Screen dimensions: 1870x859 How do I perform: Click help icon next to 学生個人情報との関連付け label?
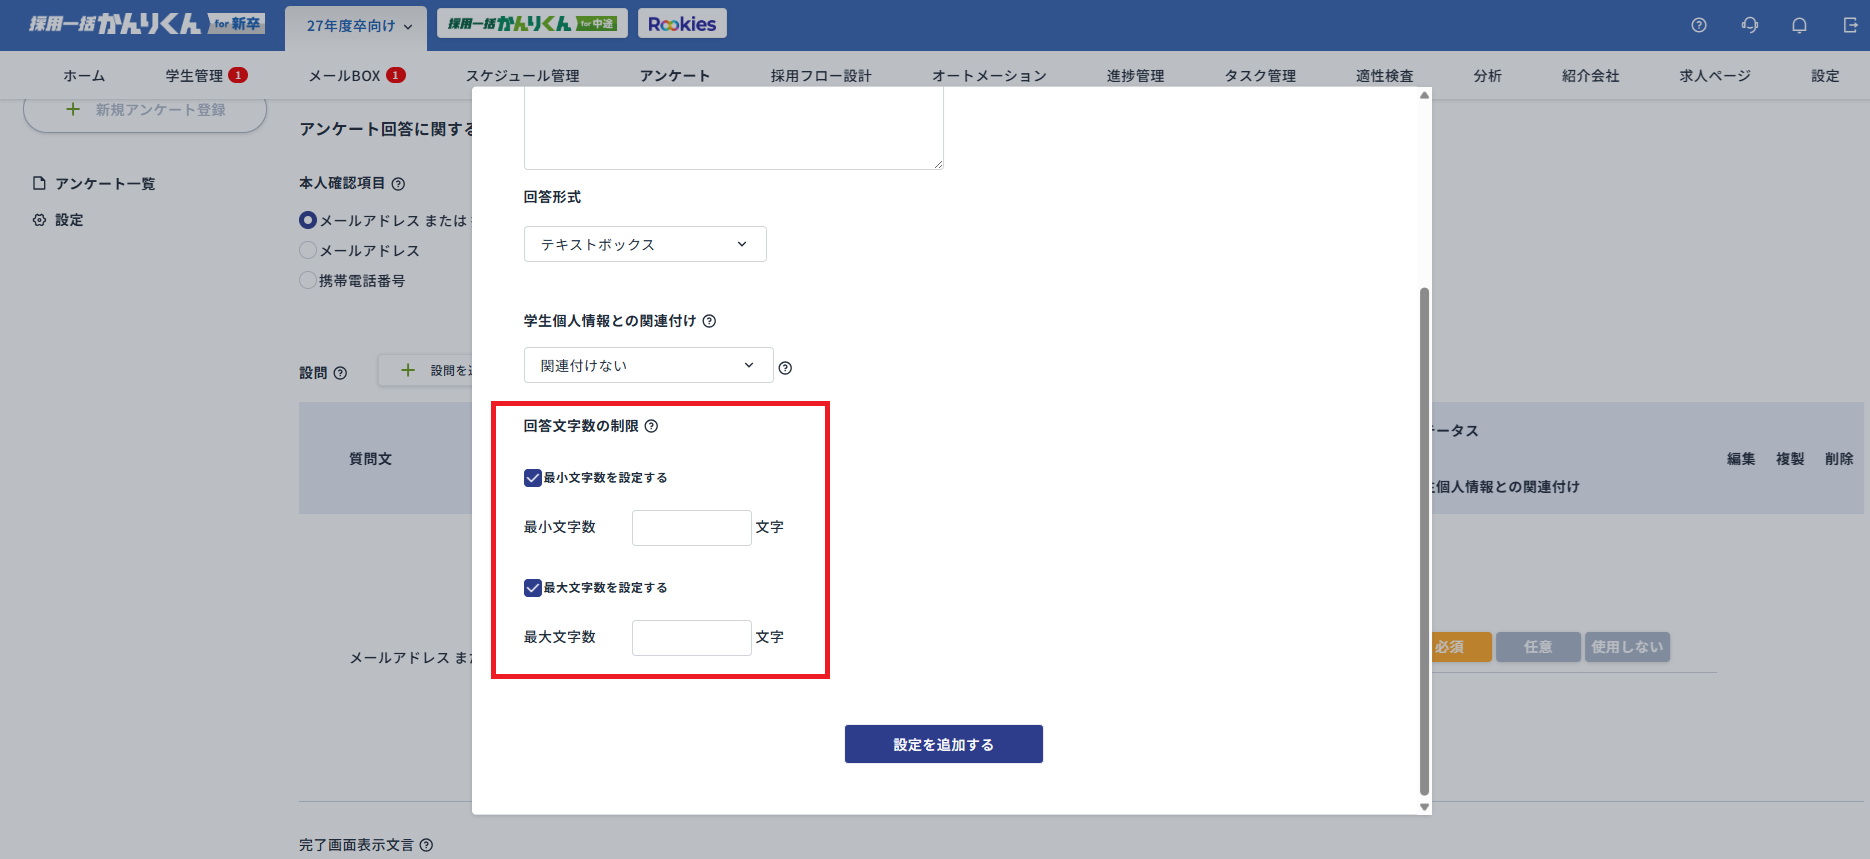click(709, 321)
